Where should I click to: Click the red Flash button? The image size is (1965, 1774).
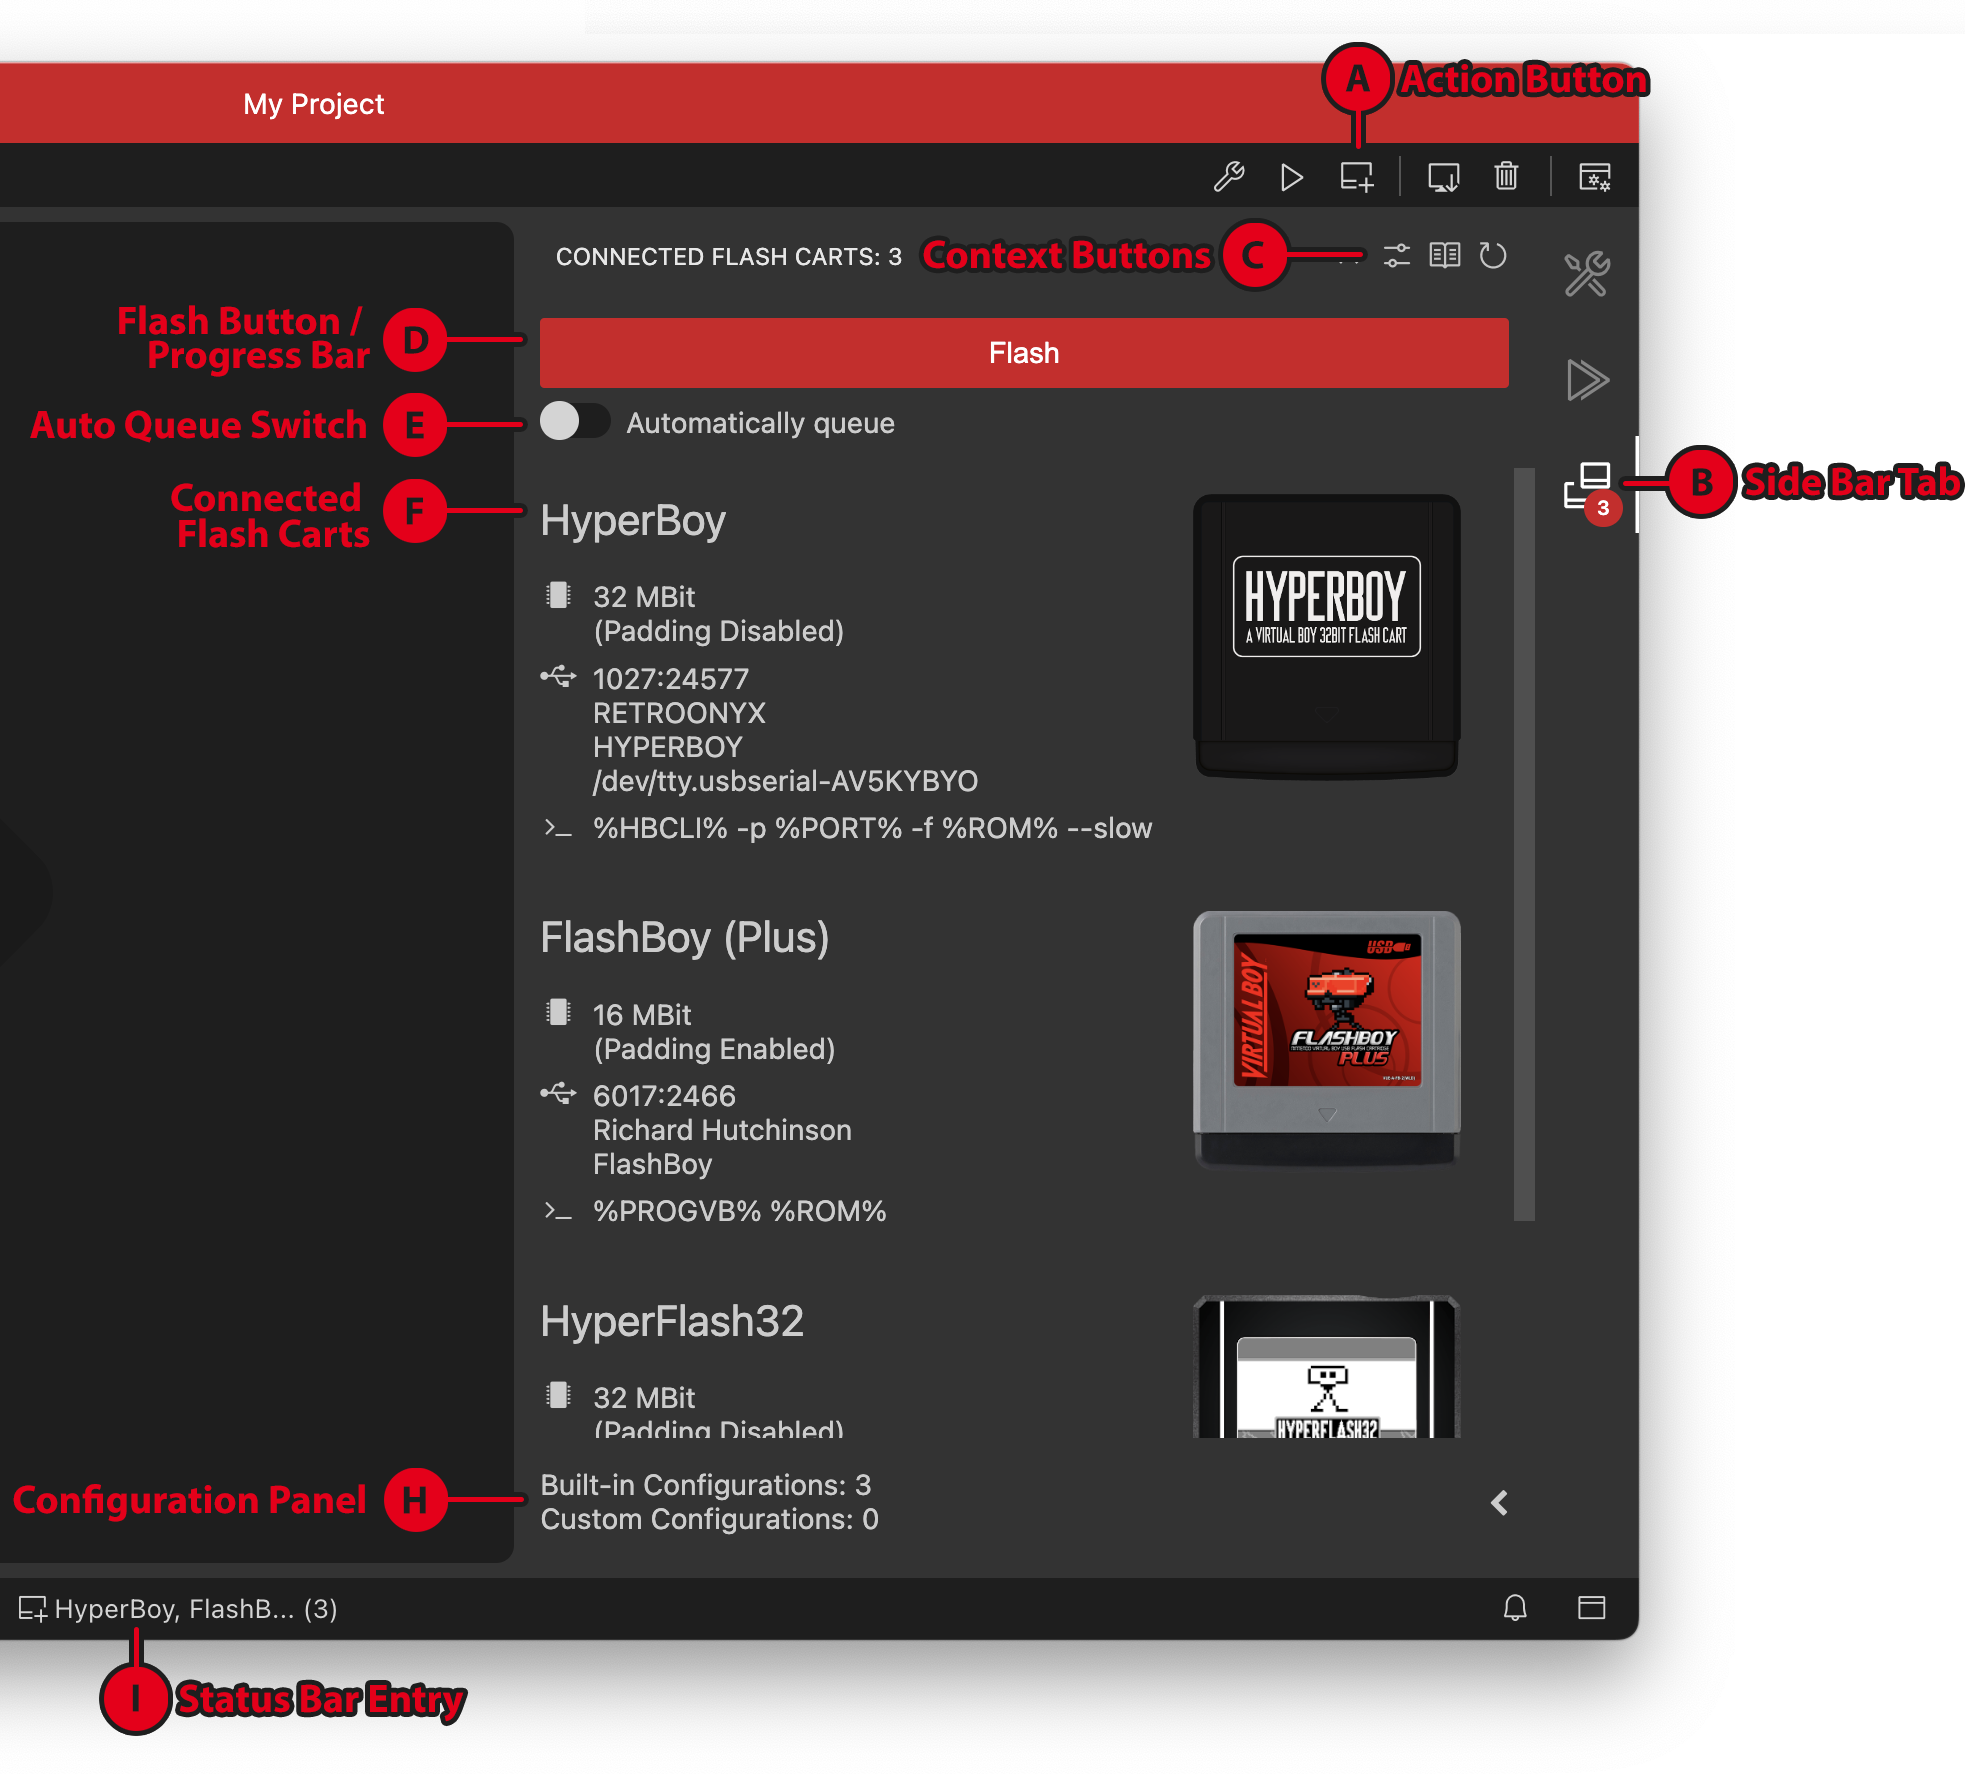[1024, 353]
